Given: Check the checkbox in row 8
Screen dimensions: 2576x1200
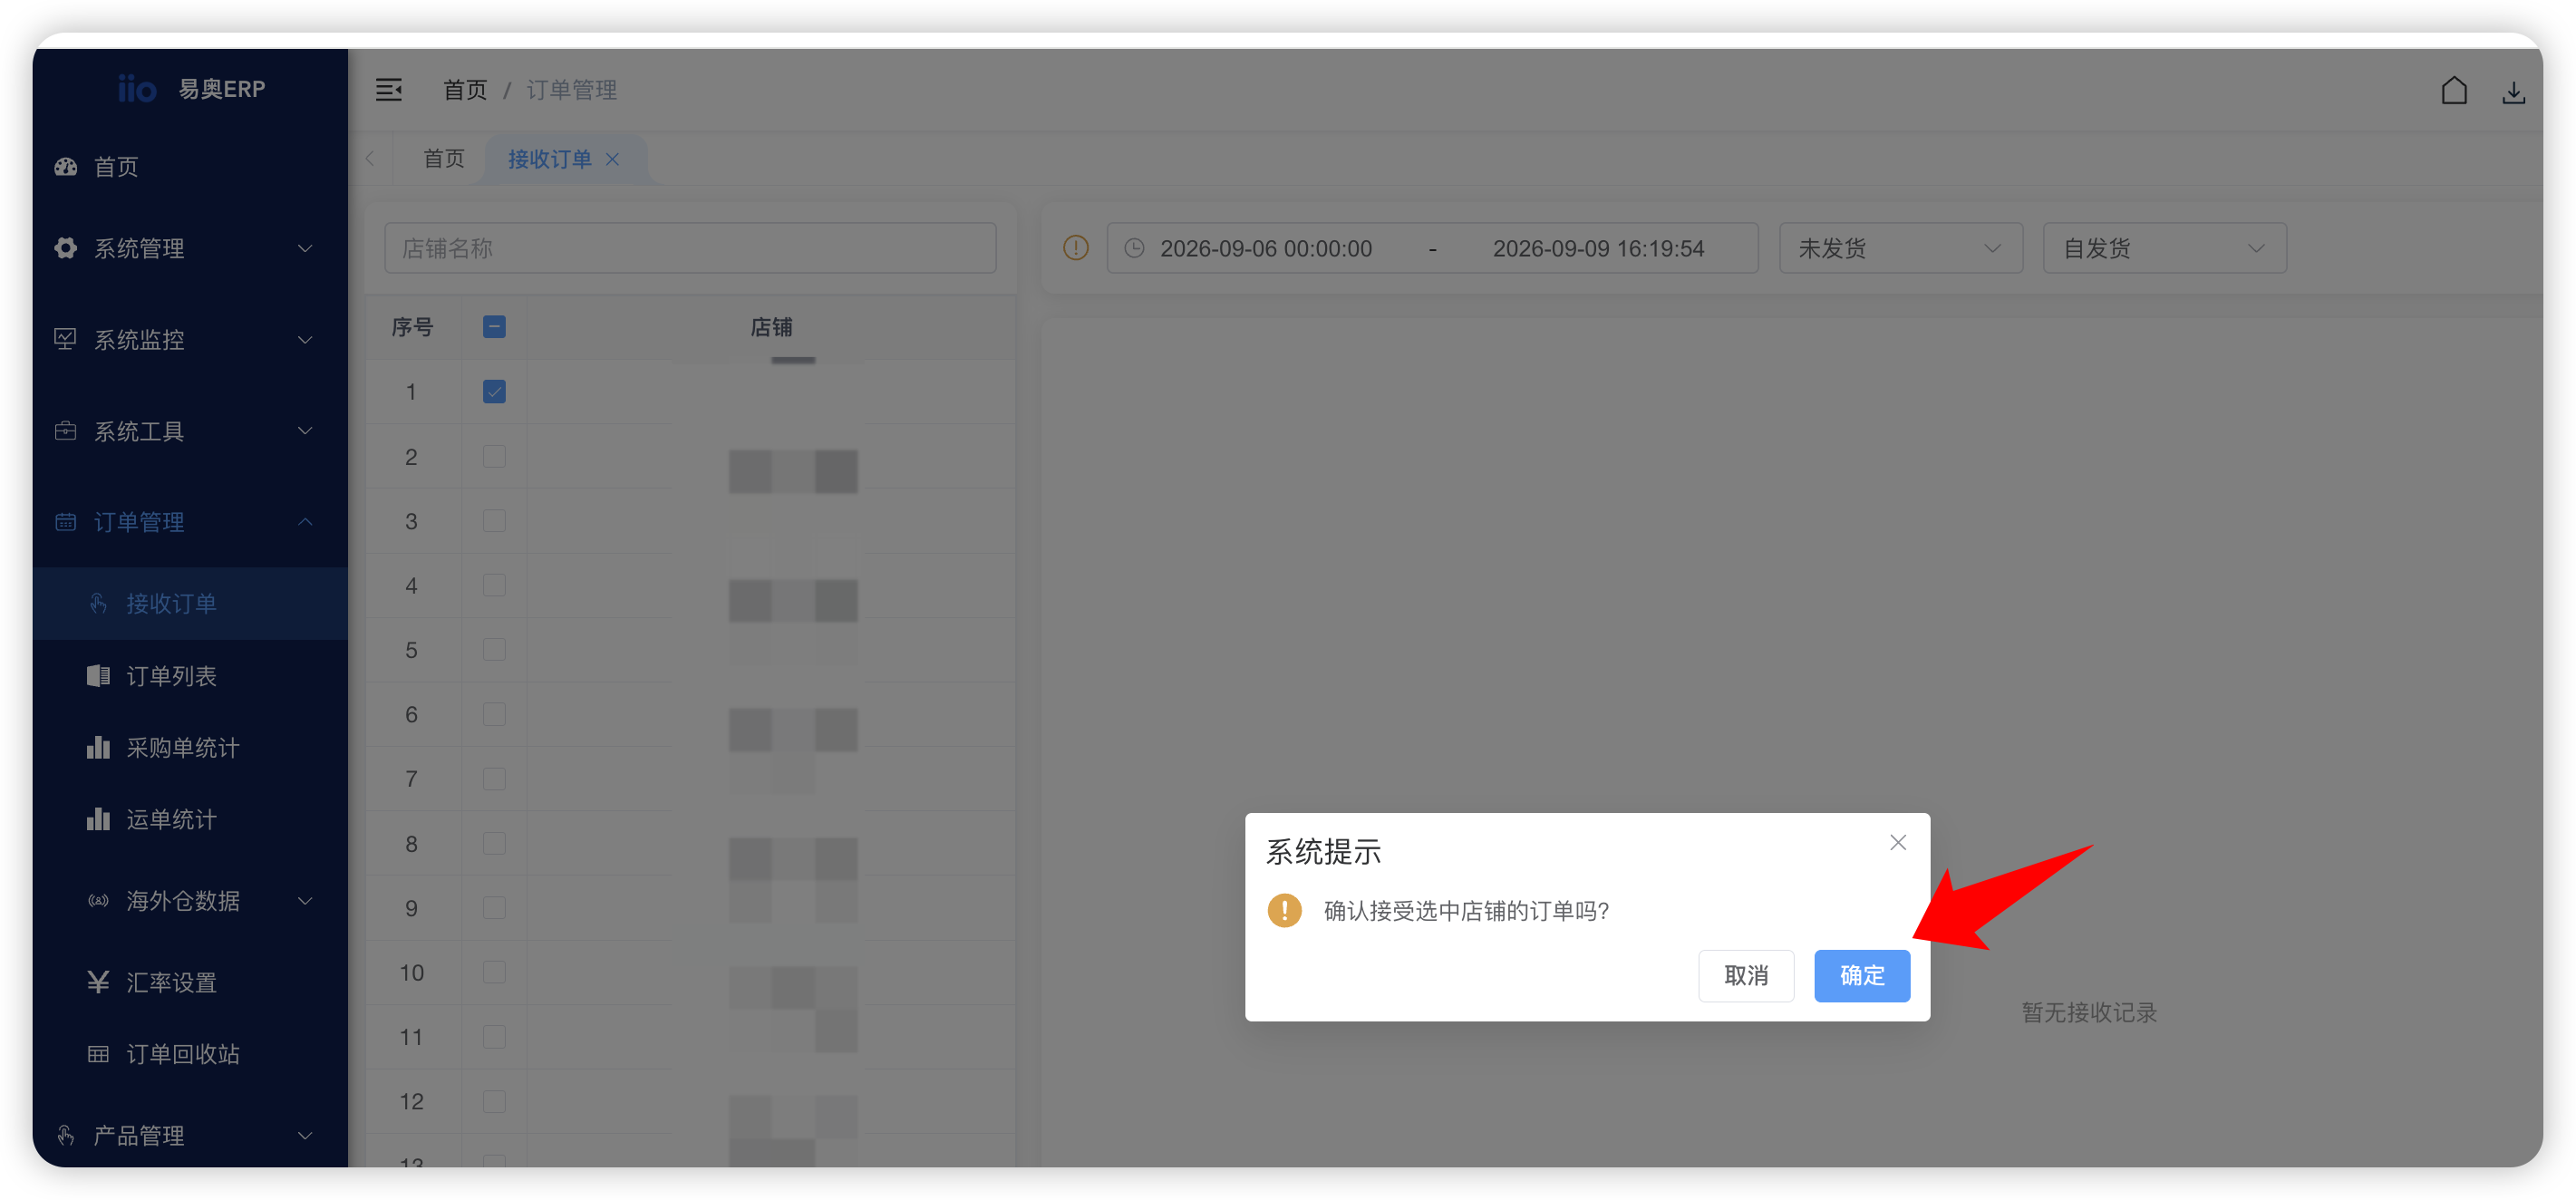Looking at the screenshot, I should click(494, 843).
